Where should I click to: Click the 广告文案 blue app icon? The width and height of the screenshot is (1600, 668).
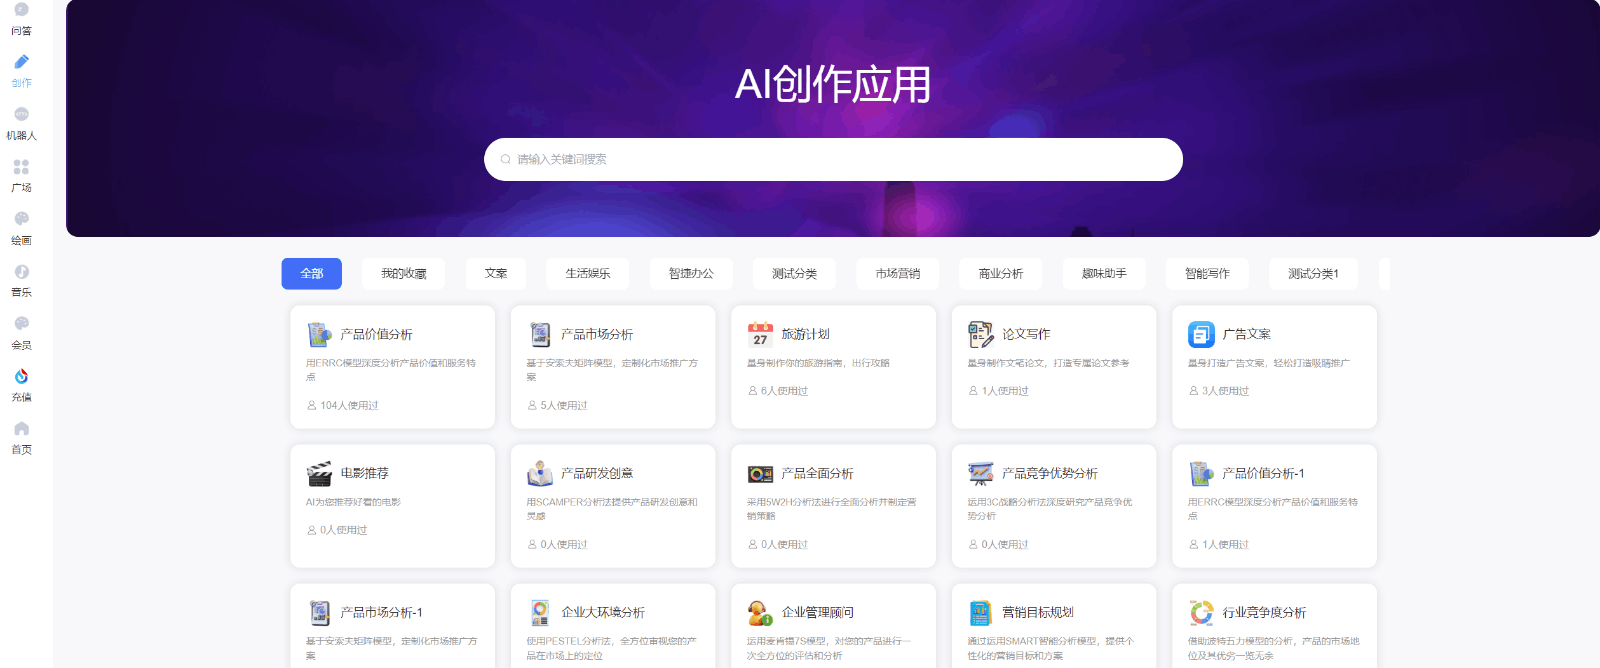1201,334
